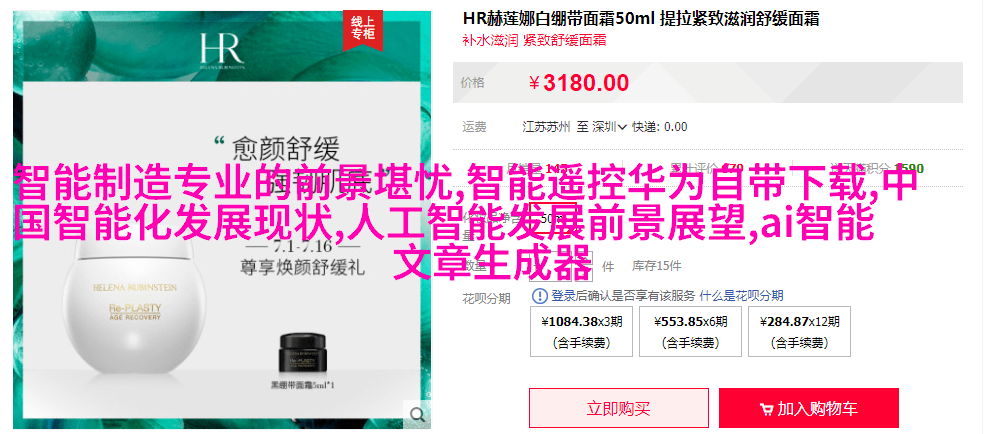Viewport: 984px width, 434px height.
Task: Click the shopping cart icon in 加入购物车
Action: 766,410
